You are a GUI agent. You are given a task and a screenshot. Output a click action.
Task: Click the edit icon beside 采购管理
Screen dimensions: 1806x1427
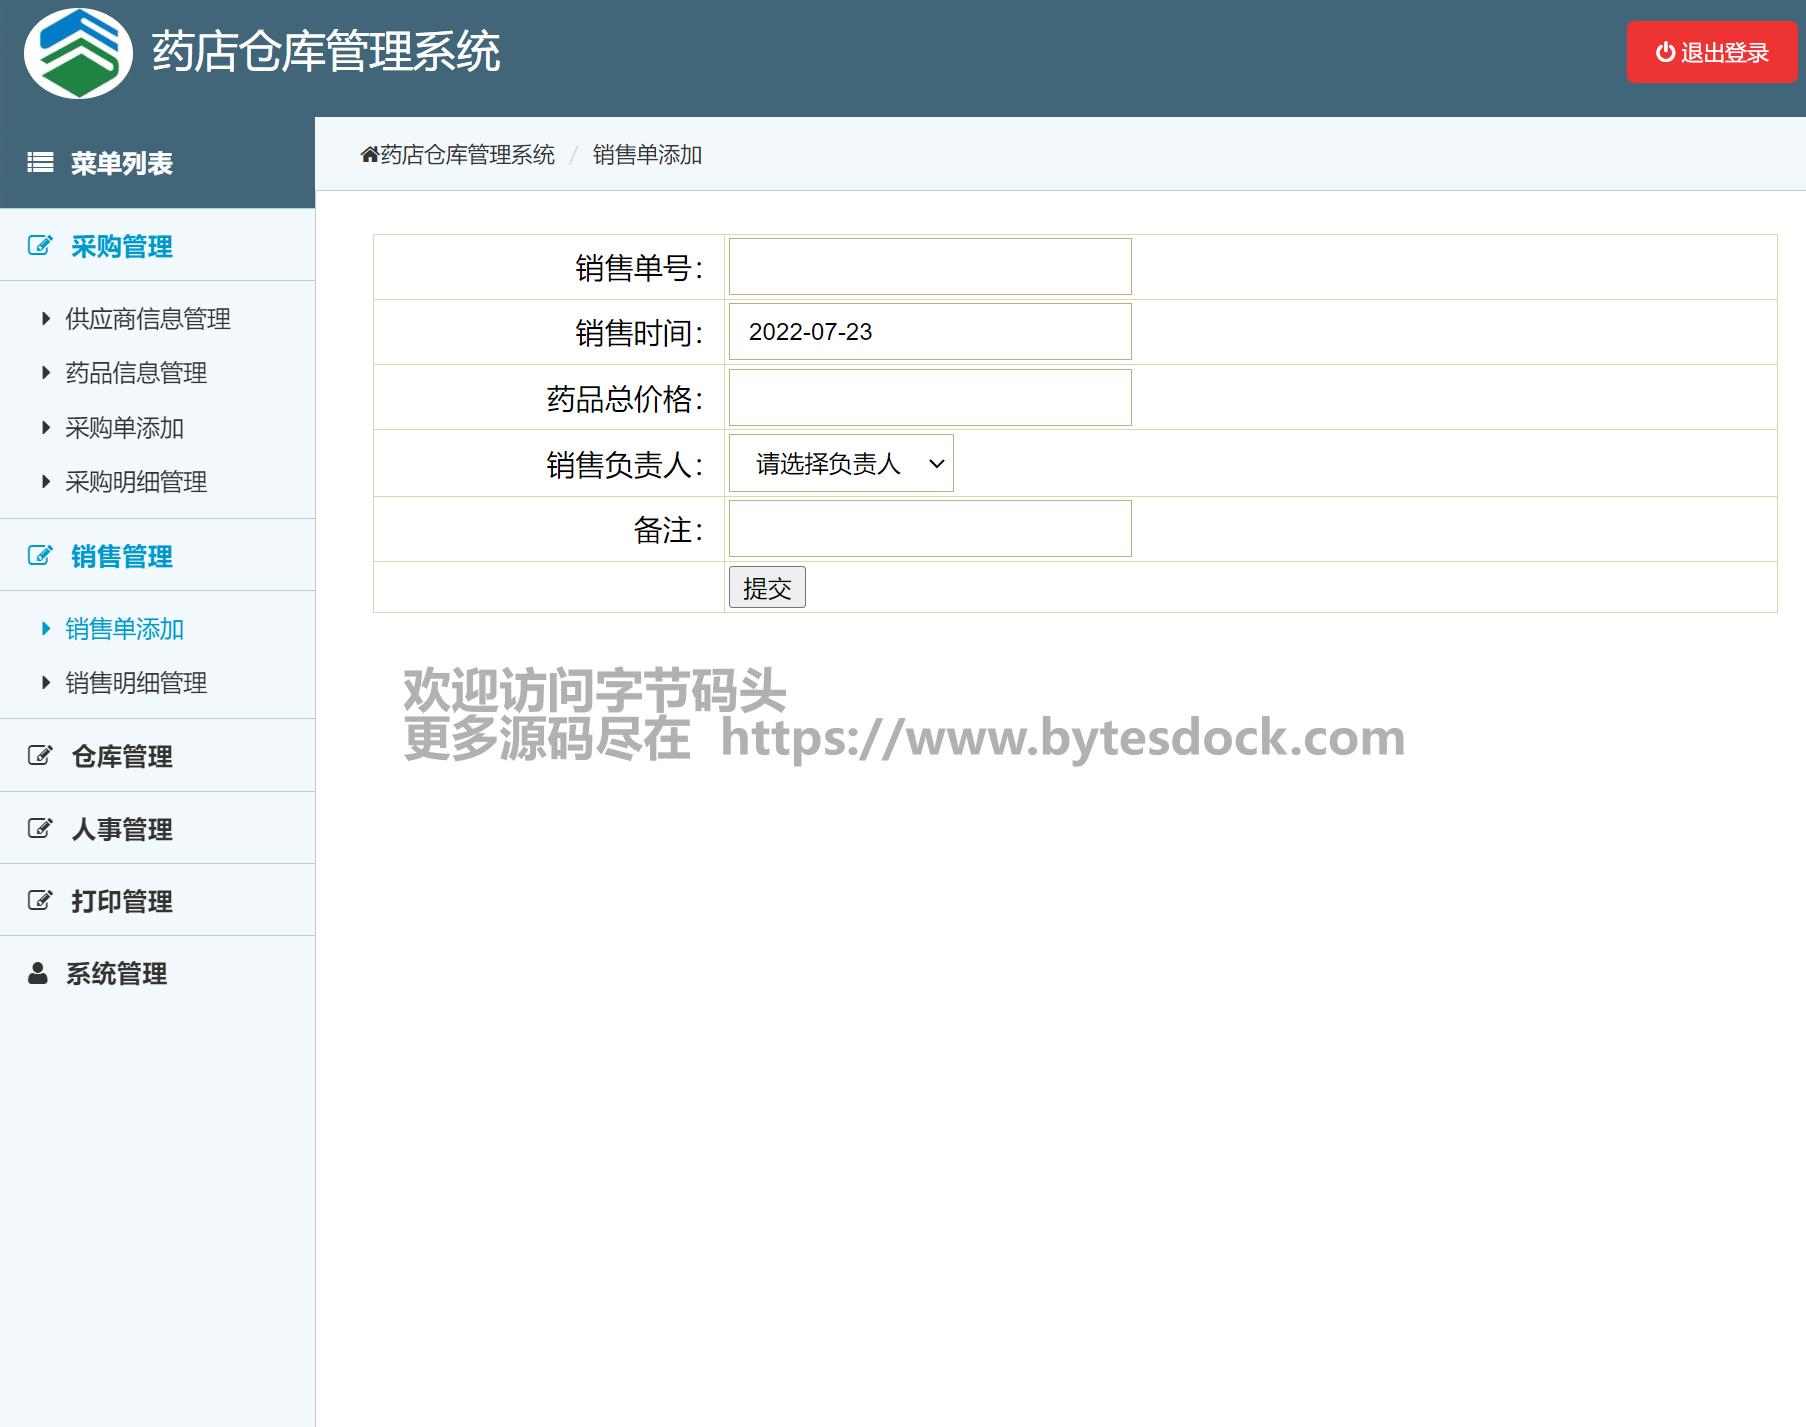pyautogui.click(x=40, y=246)
